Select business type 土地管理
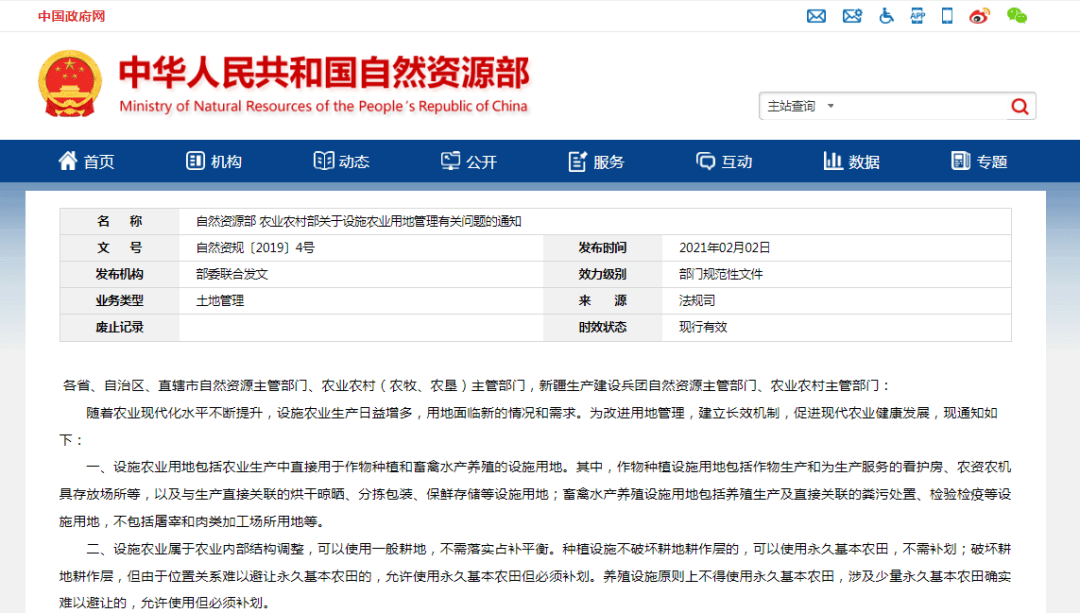1080x613 pixels. (220, 300)
